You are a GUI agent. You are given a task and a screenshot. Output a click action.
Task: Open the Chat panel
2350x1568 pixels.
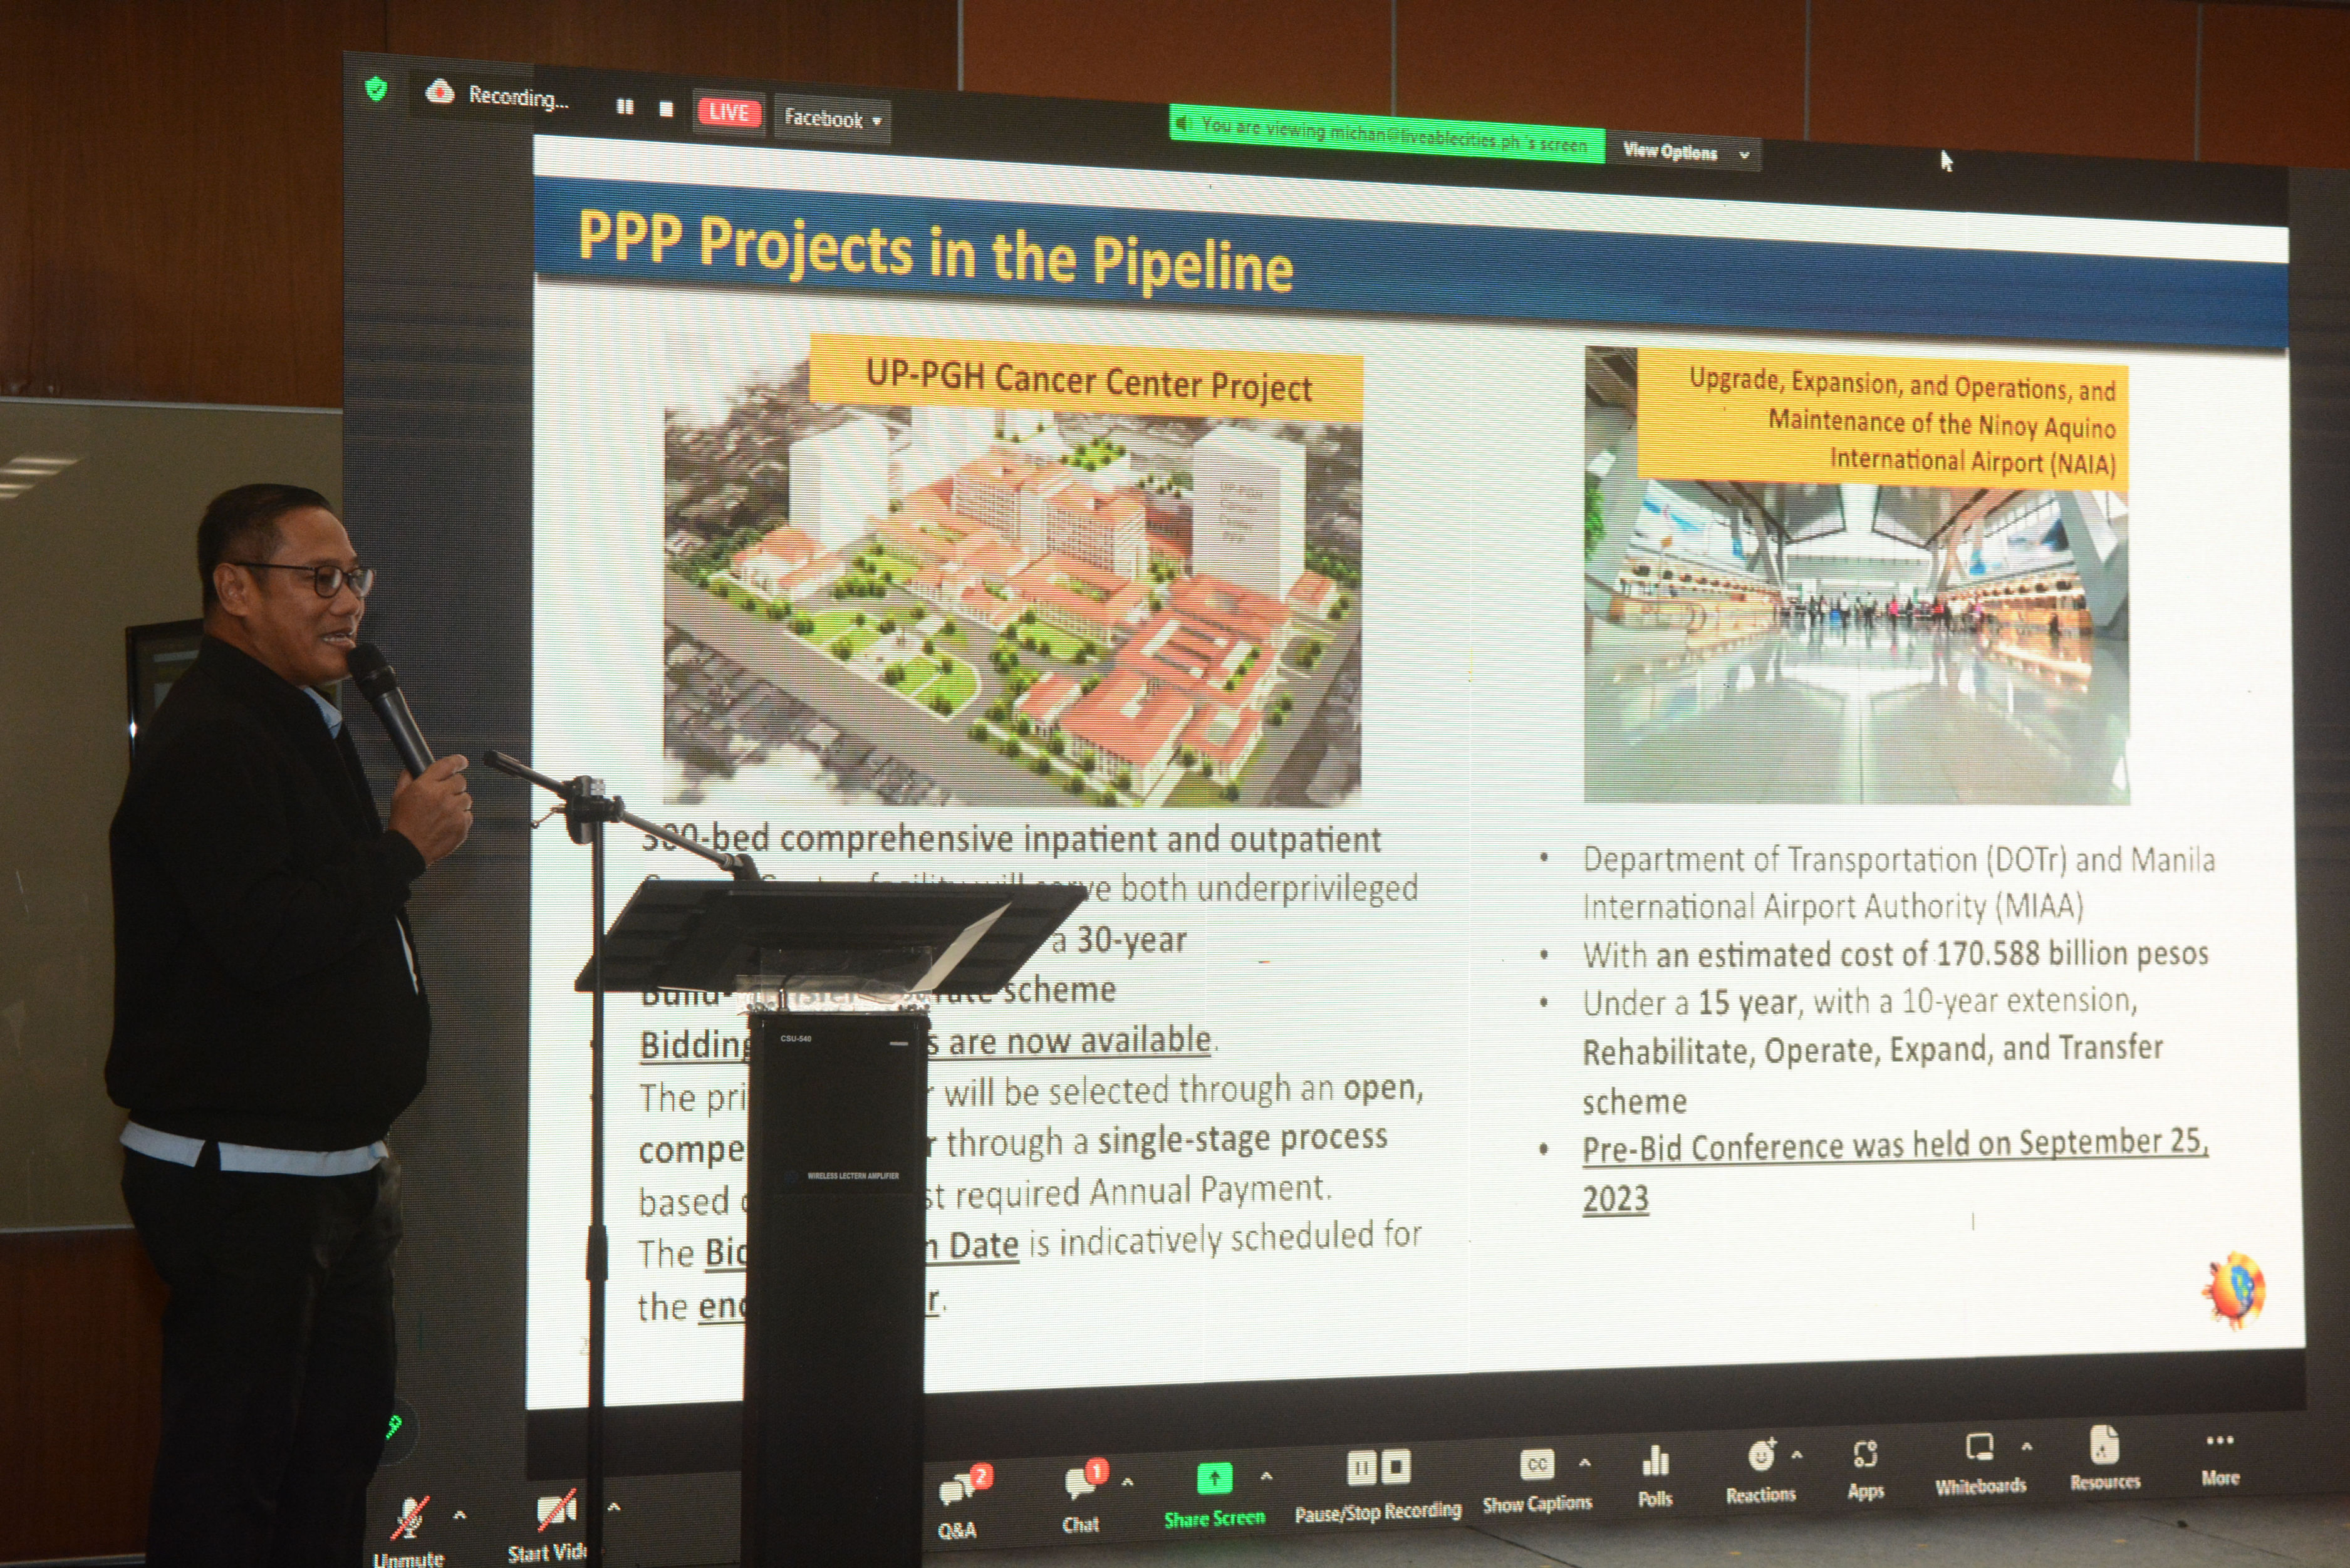point(1083,1495)
